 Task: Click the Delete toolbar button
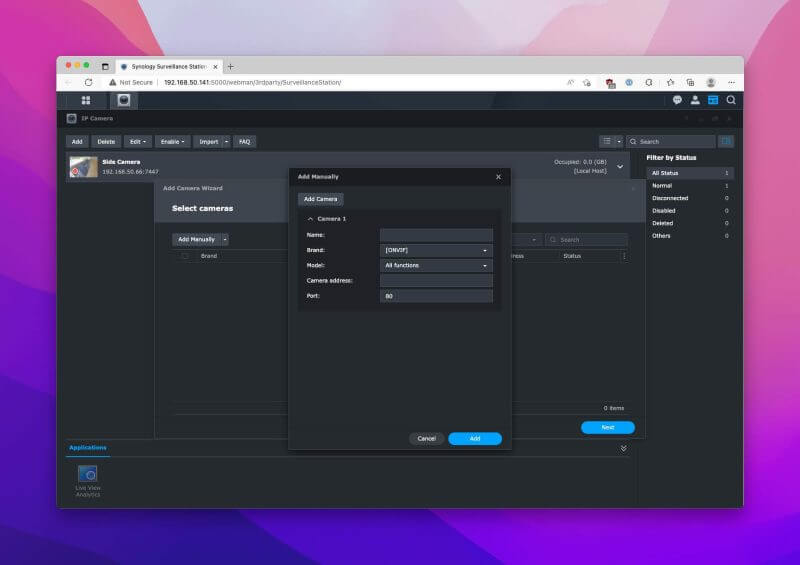coord(106,141)
